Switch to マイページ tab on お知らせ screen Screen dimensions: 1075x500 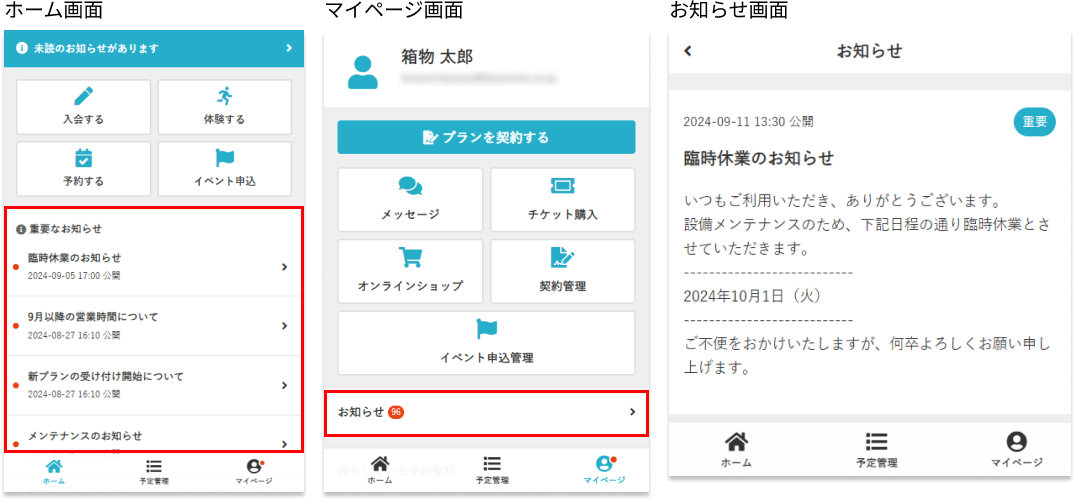[1016, 450]
